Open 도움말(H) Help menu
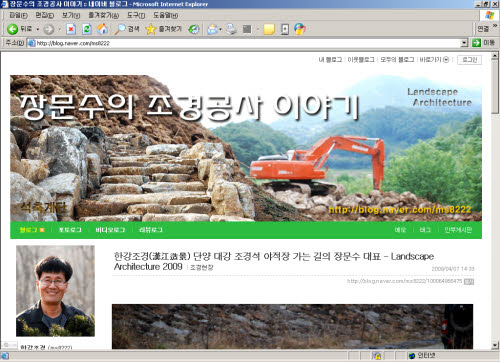The image size is (500, 362). (x=165, y=15)
